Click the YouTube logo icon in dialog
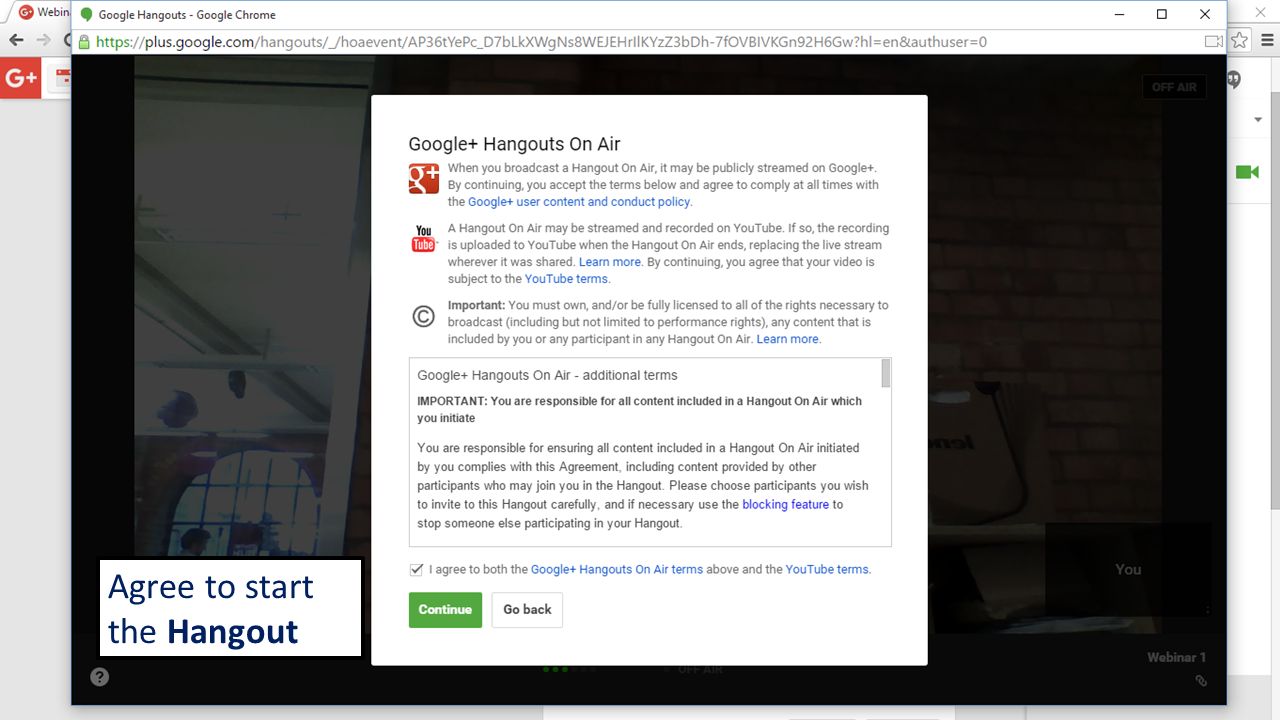 coord(424,239)
